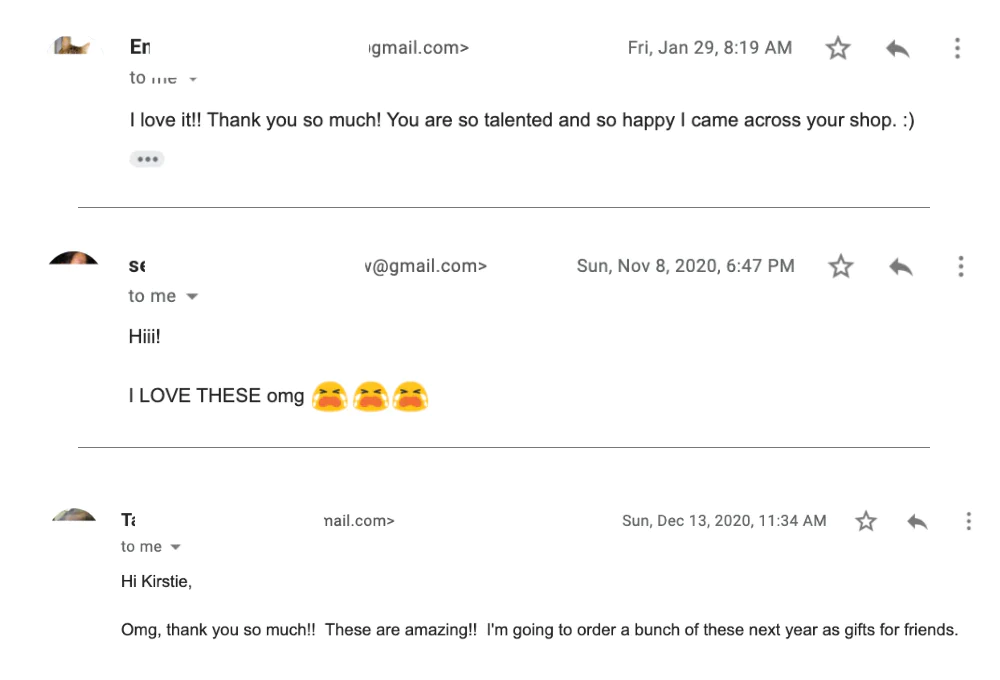Expand recipient details in Jan 29 email
Viewport: 1000px width, 680px height.
(193, 78)
